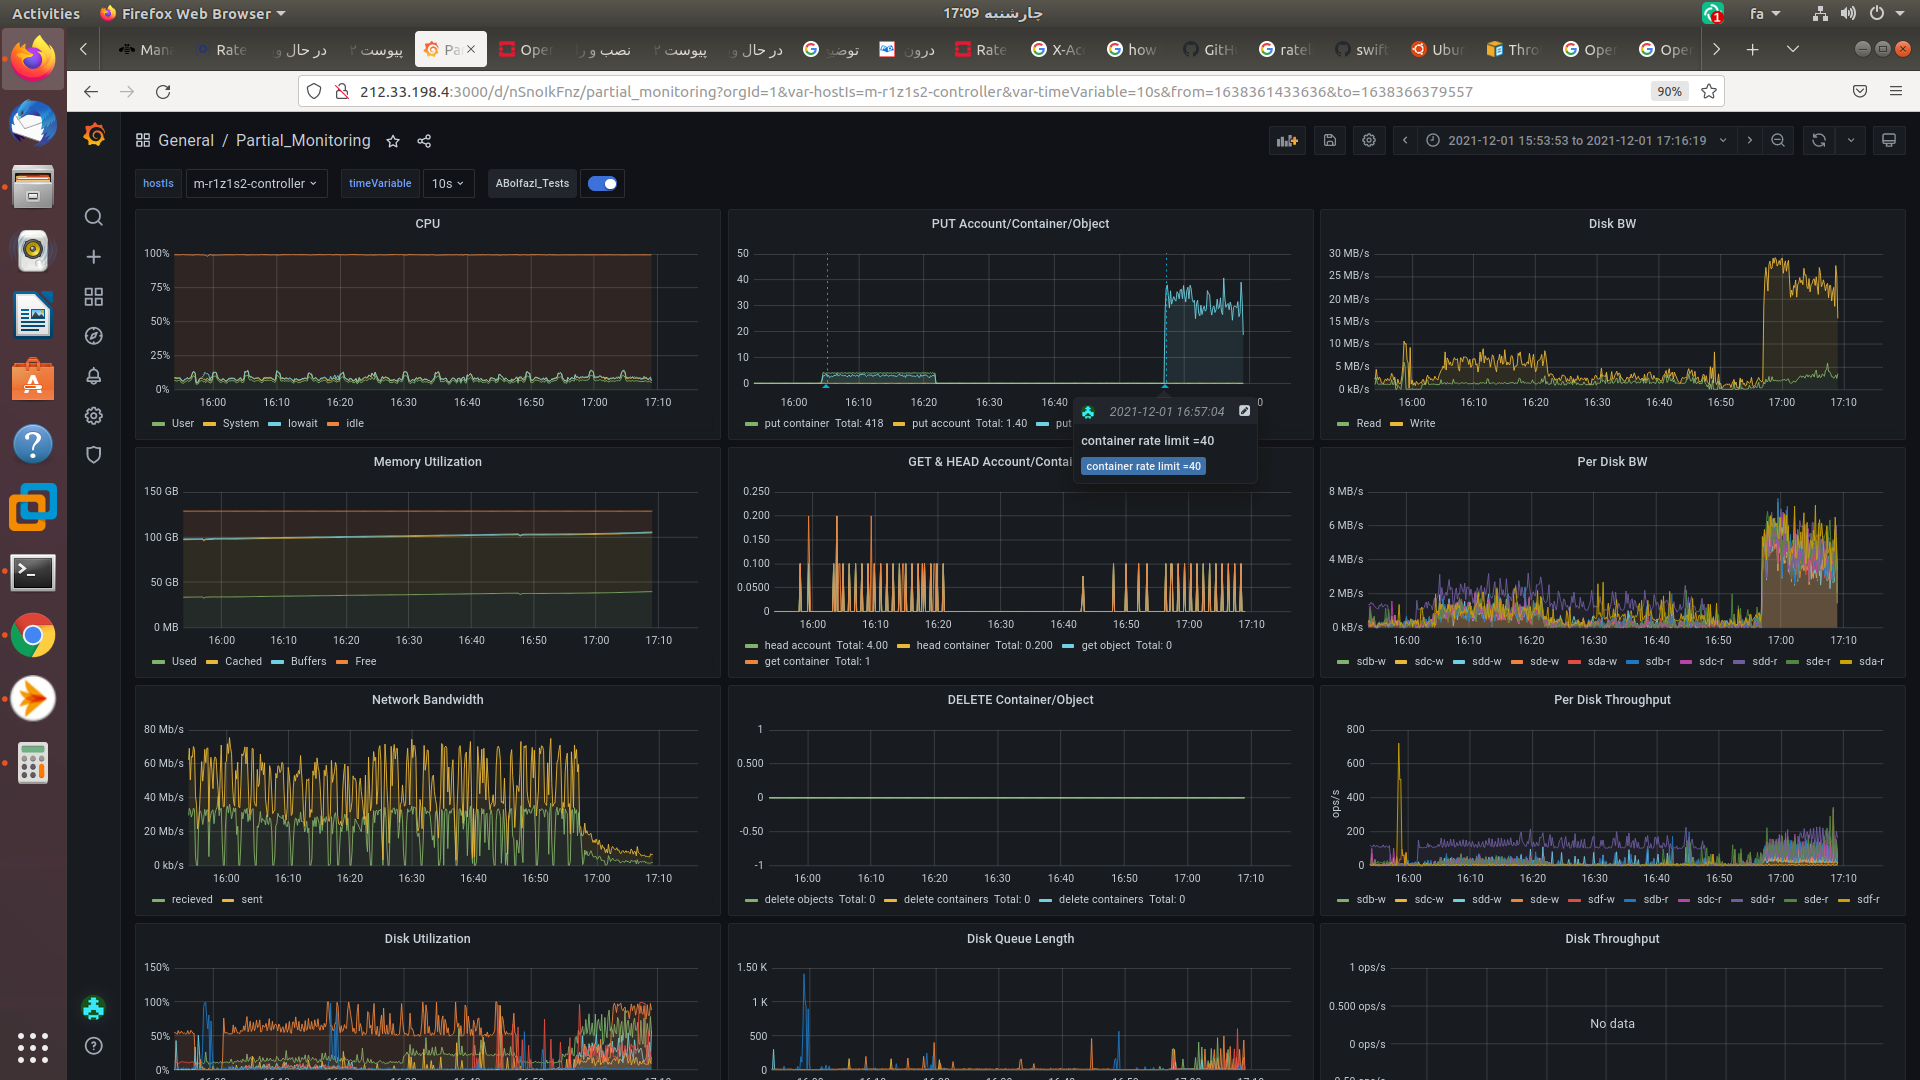Save dashboard using the floppy disk icon

1329,141
